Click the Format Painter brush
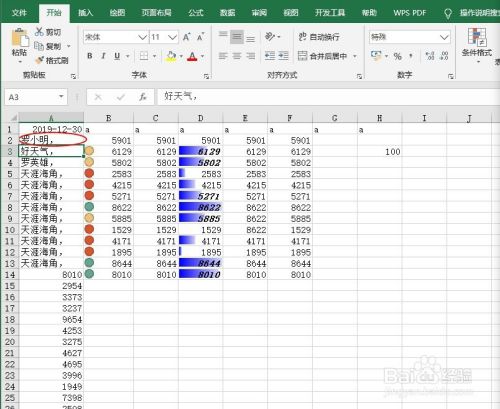 pos(39,60)
